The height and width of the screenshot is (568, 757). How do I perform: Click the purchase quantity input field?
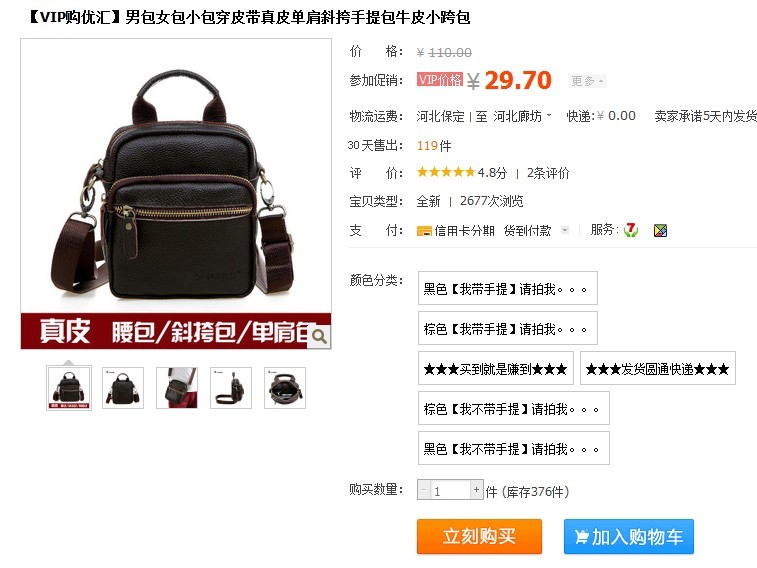click(450, 490)
